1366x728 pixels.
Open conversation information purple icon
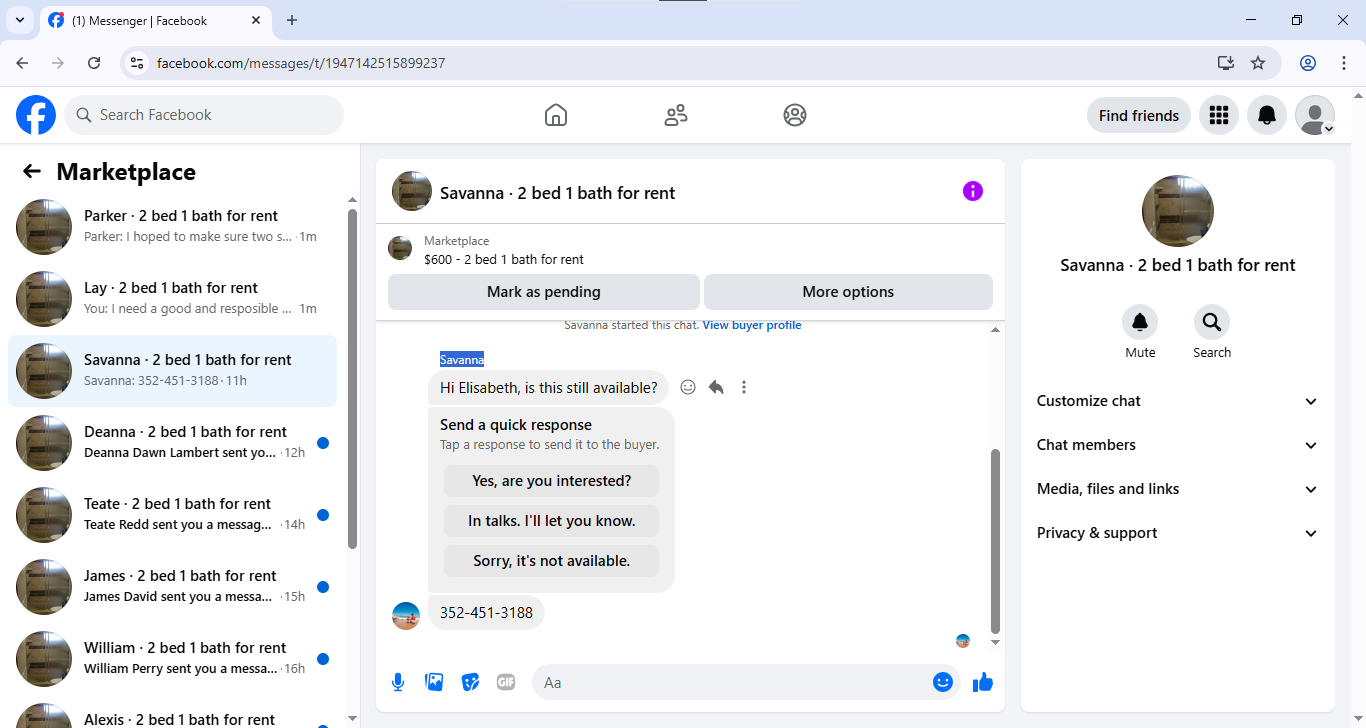click(972, 191)
